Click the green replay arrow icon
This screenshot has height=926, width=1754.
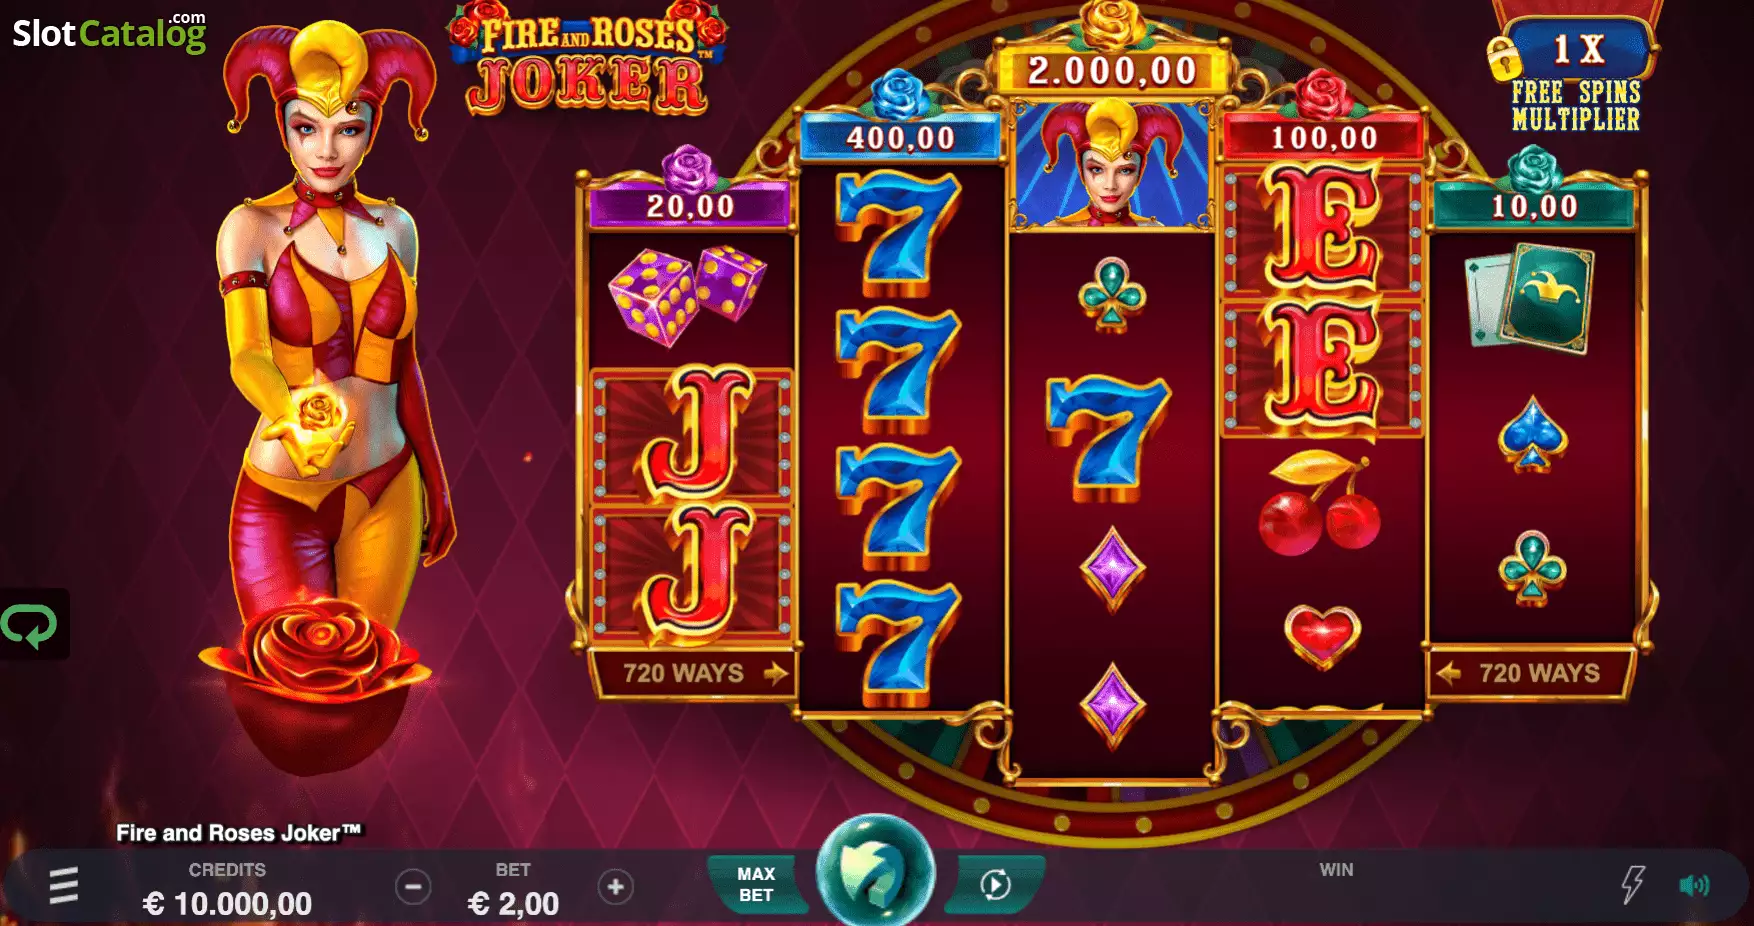[x=30, y=626]
